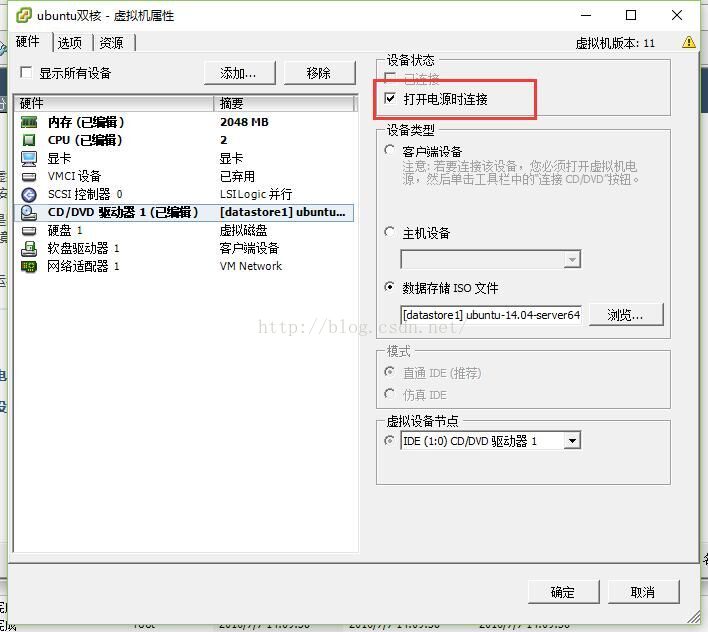Click the 网络适配器 network card icon
The image size is (708, 632).
click(x=29, y=266)
